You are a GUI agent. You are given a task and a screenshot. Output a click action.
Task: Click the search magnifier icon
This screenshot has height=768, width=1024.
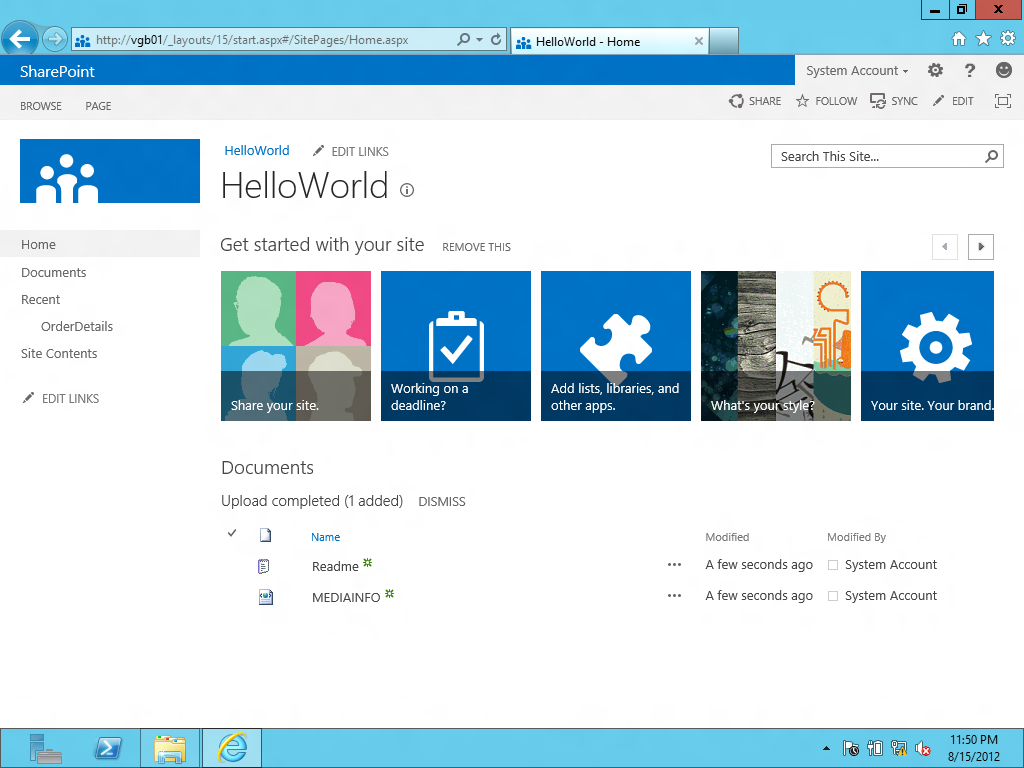[x=990, y=156]
